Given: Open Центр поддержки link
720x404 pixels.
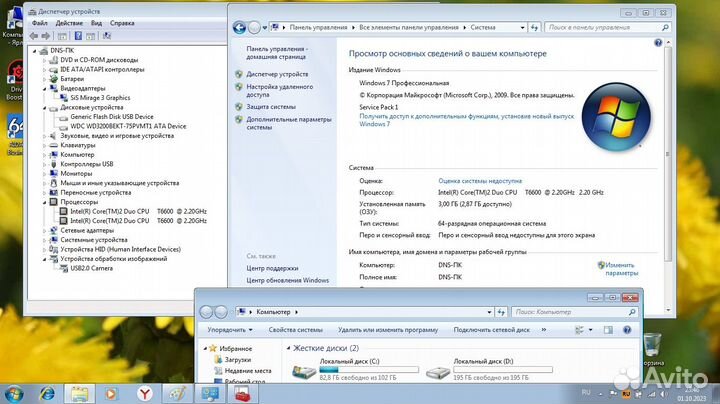Looking at the screenshot, I should (272, 268).
